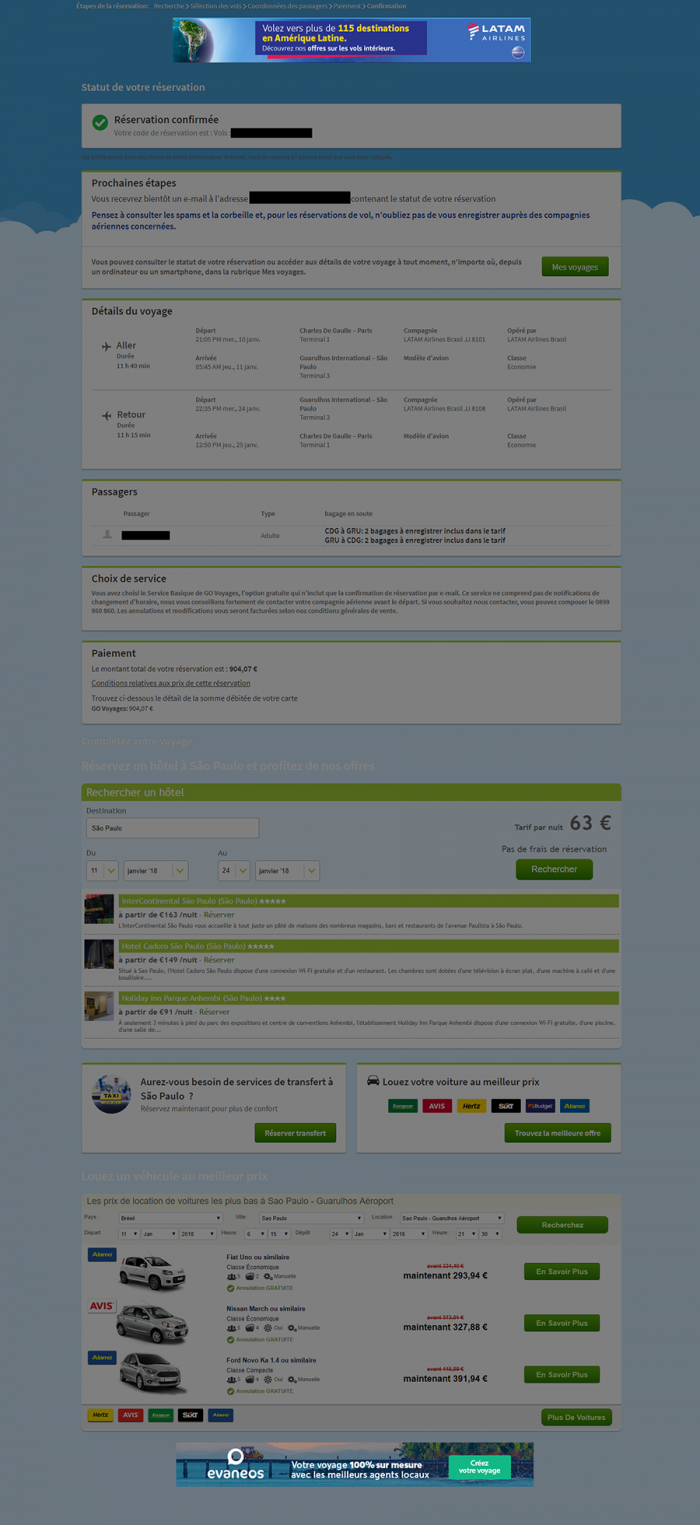Viewport: 700px width, 1525px height.
Task: Click the Alamo logo beside Fiat Uno
Action: click(x=102, y=1255)
